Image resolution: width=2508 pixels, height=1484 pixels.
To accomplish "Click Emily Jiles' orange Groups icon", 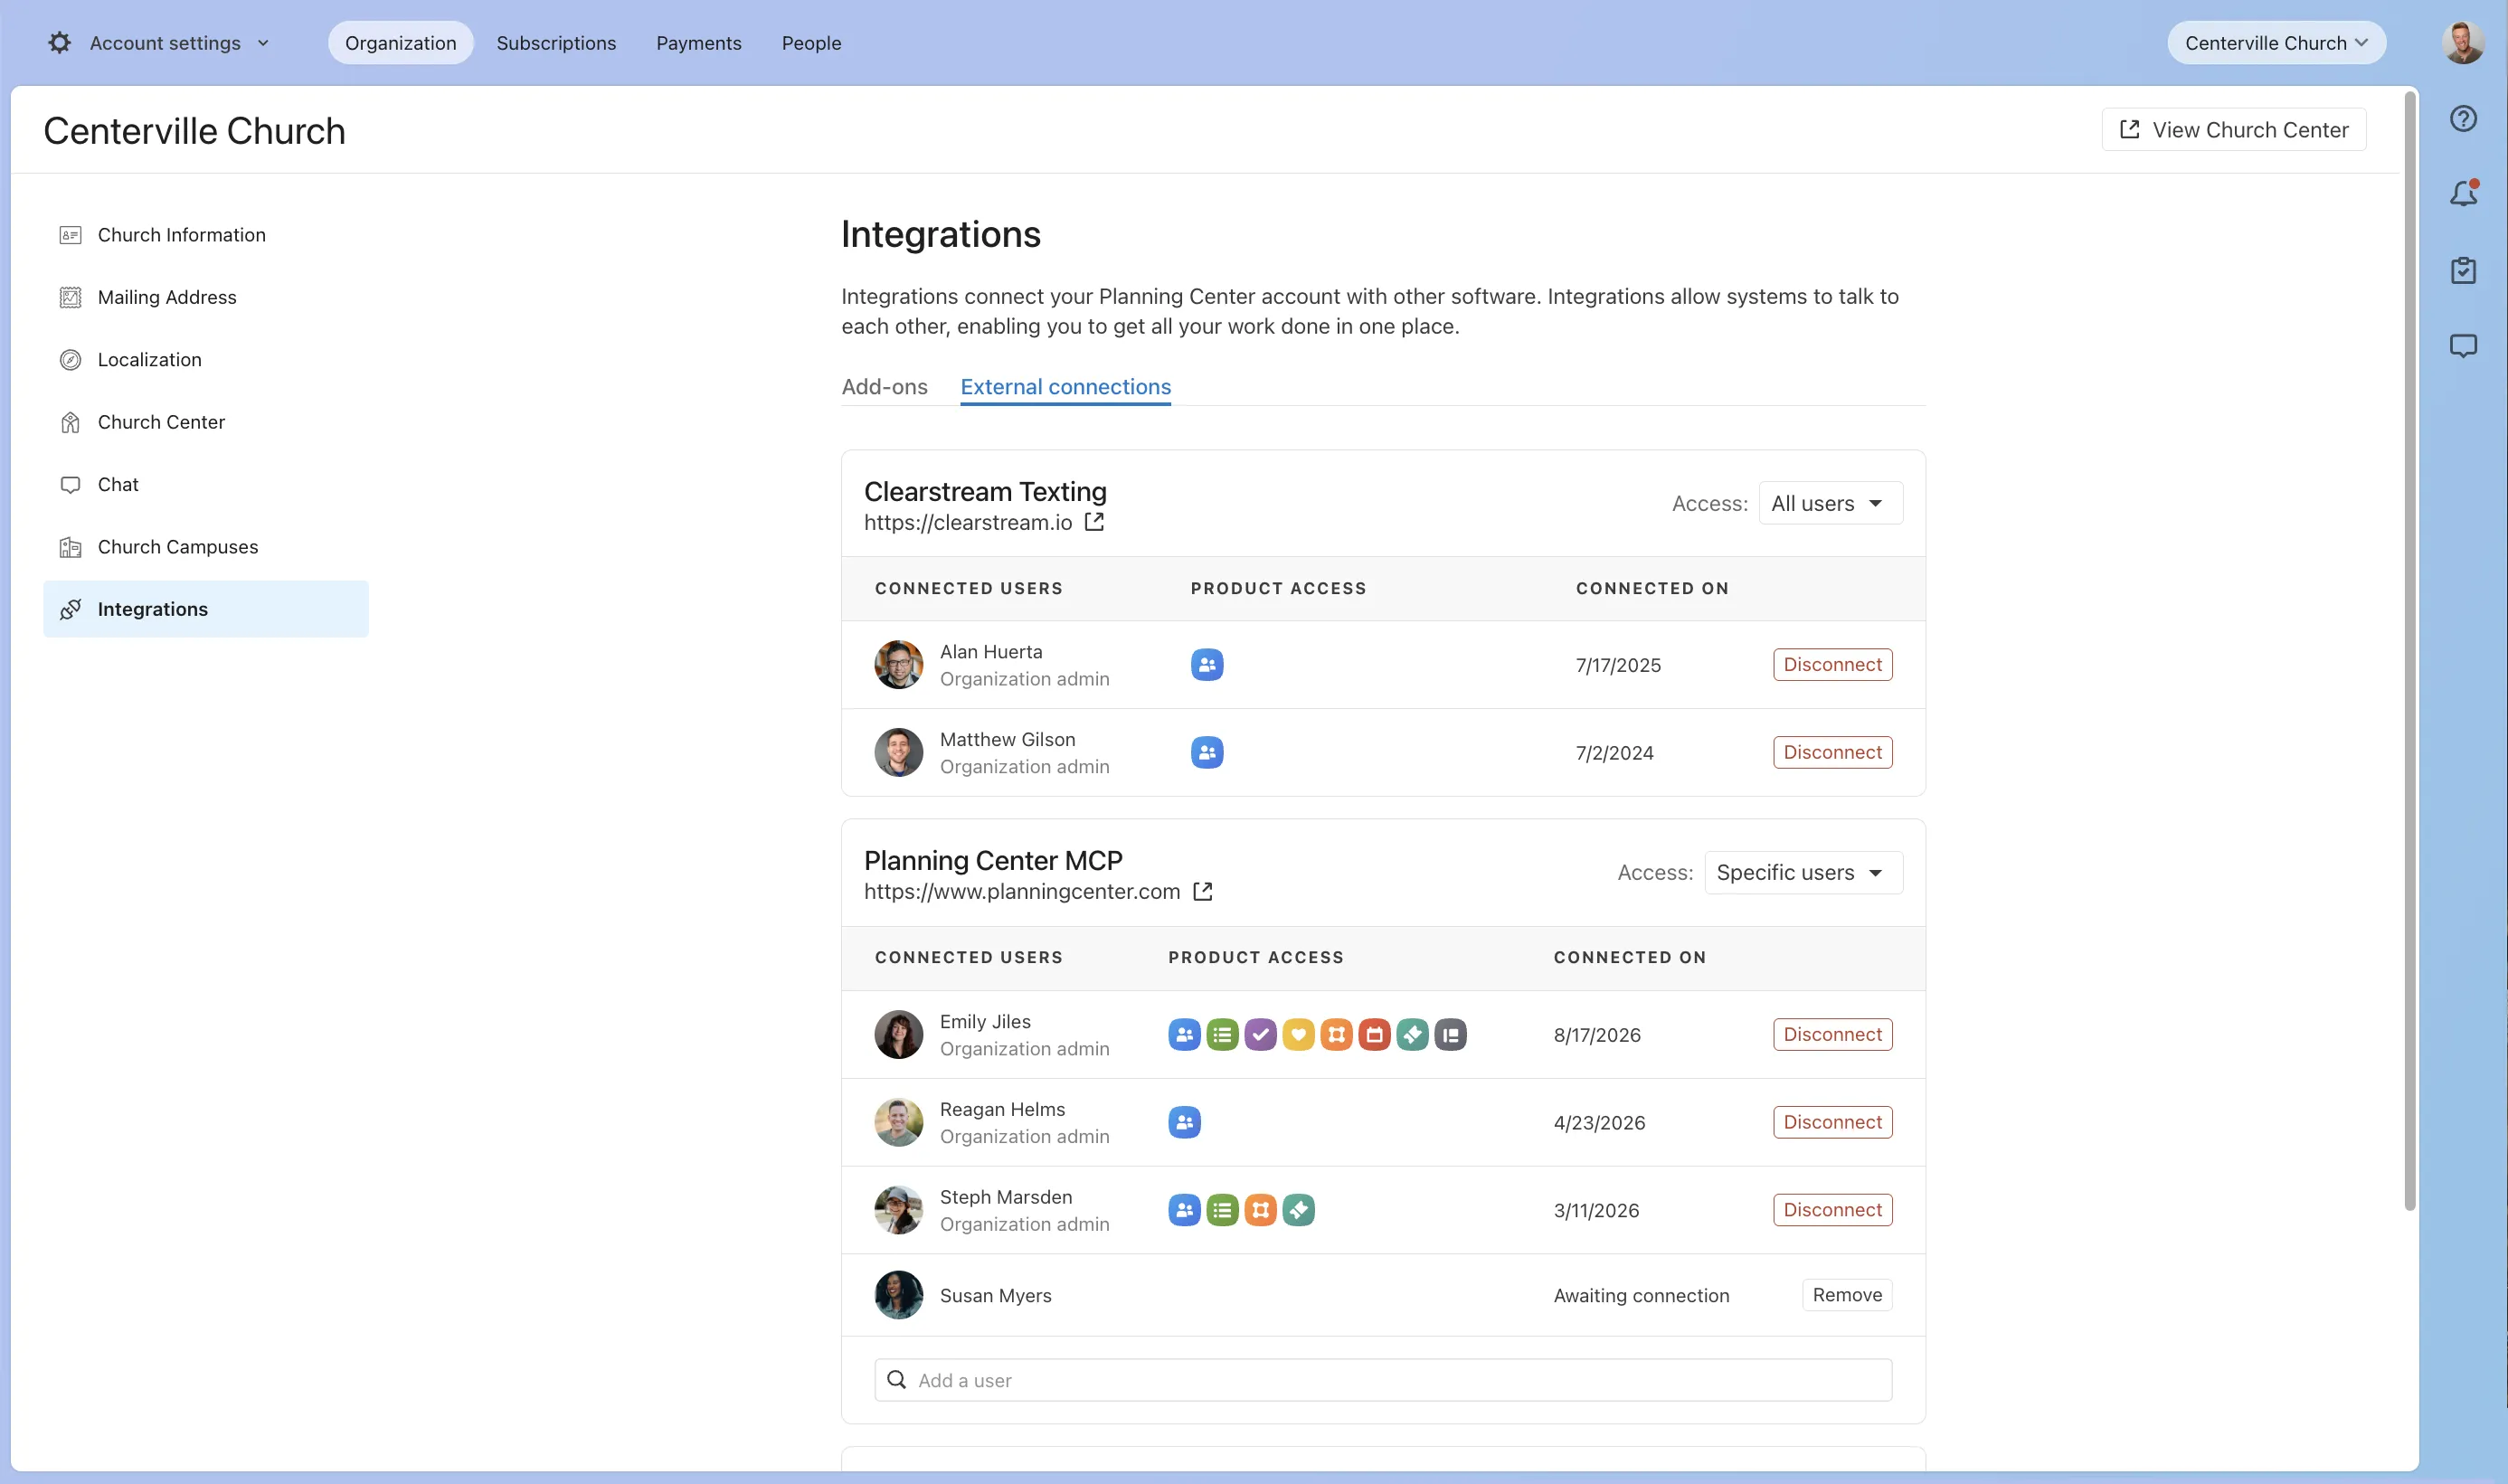I will tap(1337, 1035).
